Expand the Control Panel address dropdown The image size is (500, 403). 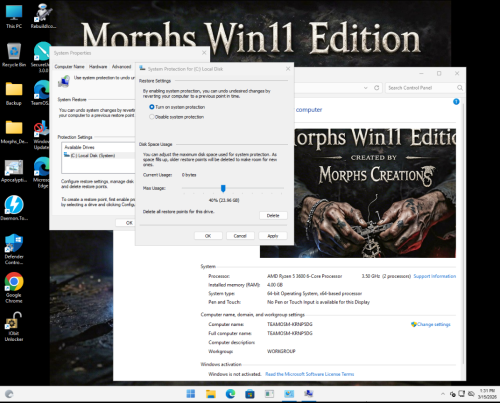[x=365, y=88]
